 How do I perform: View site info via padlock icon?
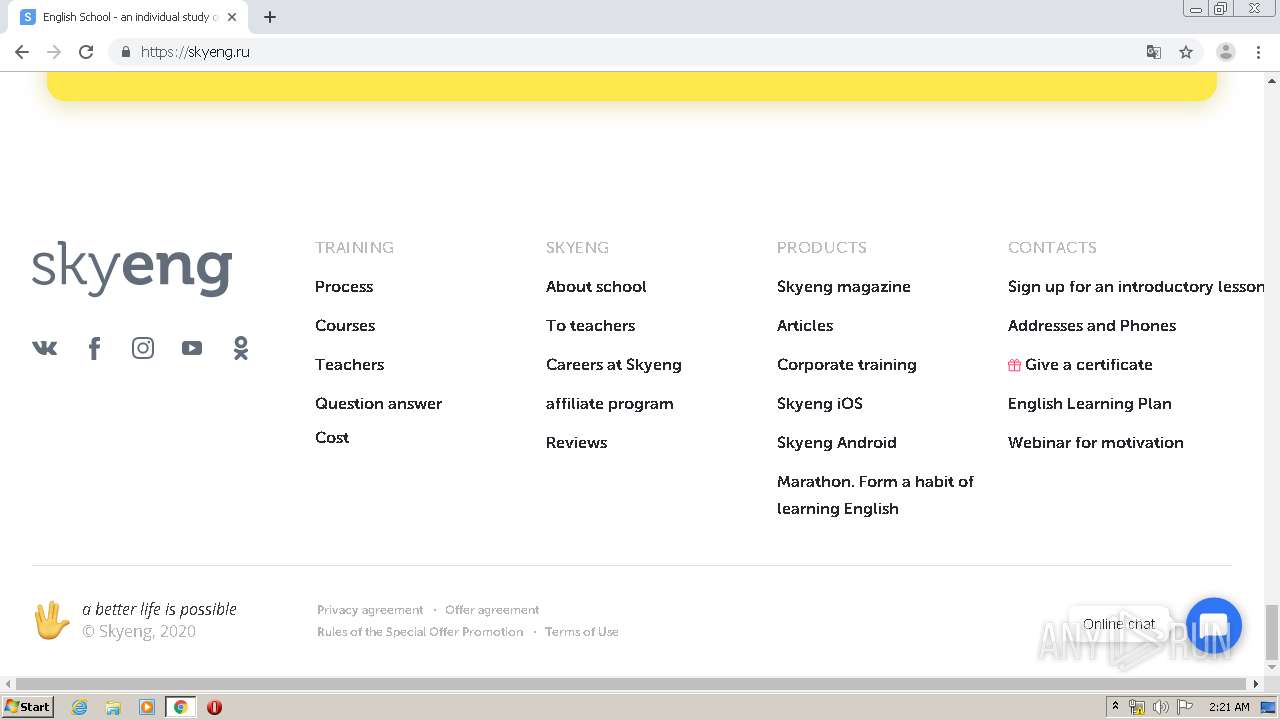pyautogui.click(x=126, y=52)
